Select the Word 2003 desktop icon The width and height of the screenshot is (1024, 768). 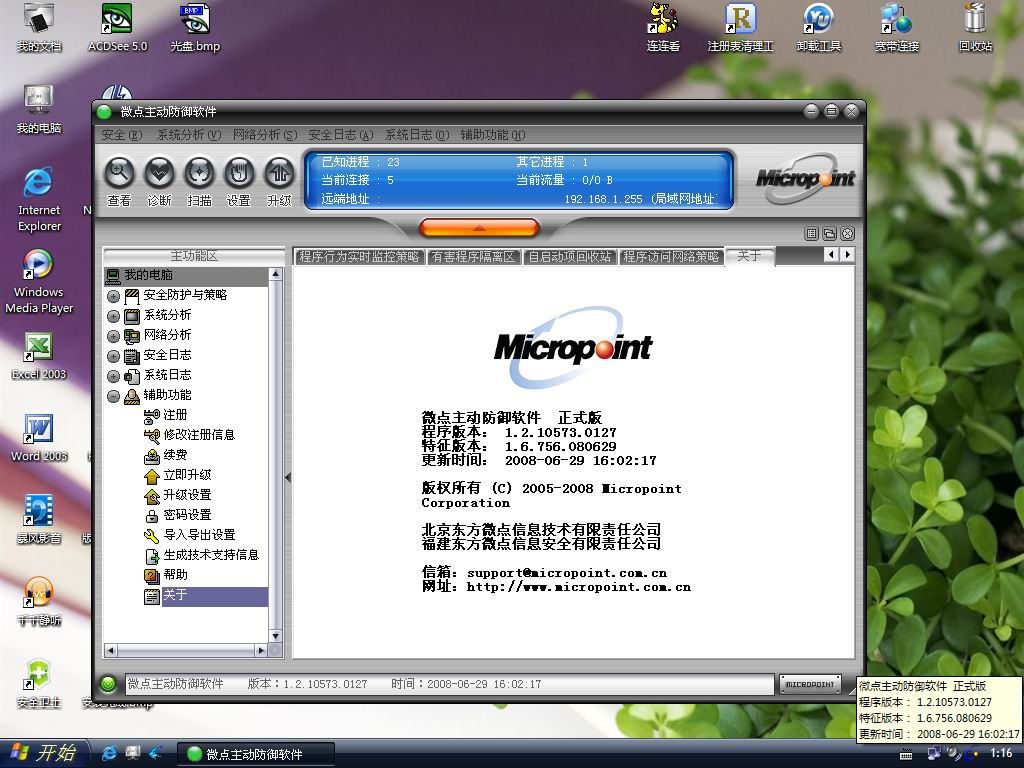[39, 438]
